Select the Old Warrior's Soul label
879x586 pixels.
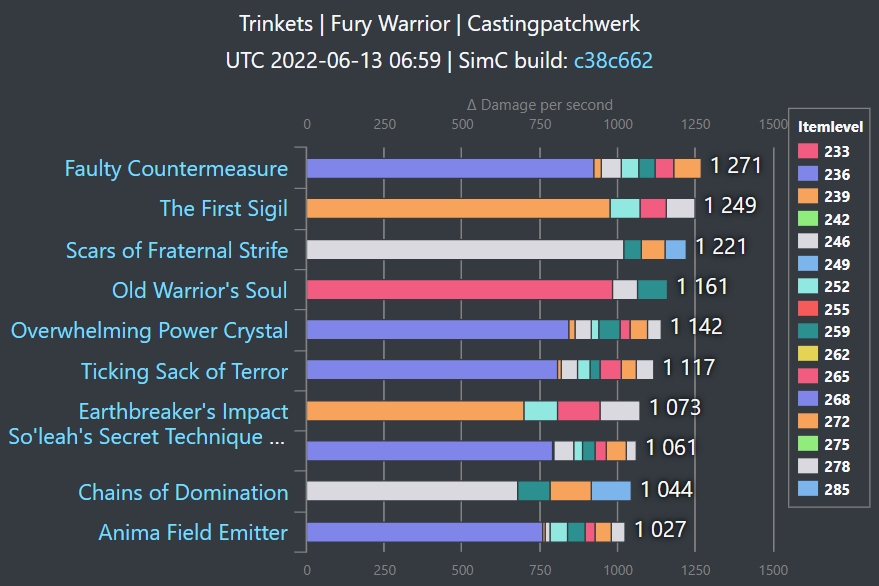click(x=200, y=291)
